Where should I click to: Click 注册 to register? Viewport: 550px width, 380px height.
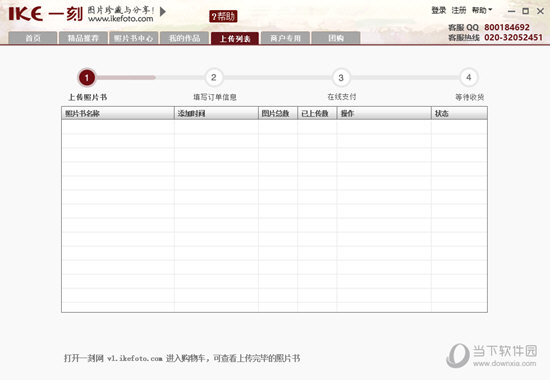pos(458,11)
